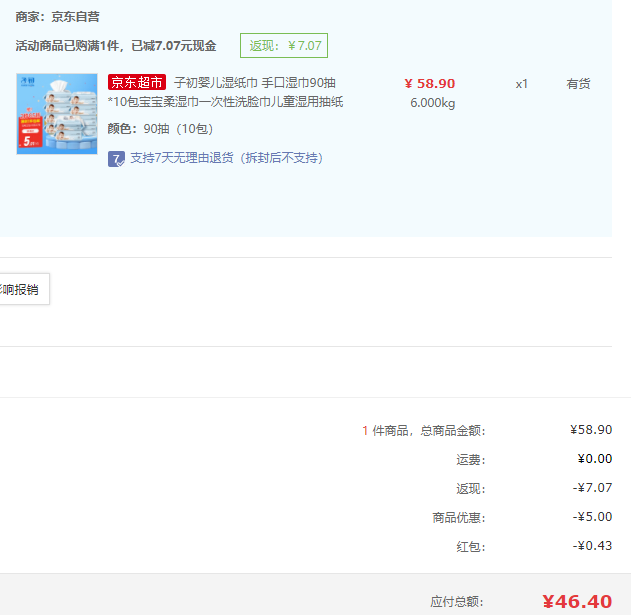631x615 pixels.
Task: Click the payable total ¥46.40
Action: pyautogui.click(x=577, y=602)
